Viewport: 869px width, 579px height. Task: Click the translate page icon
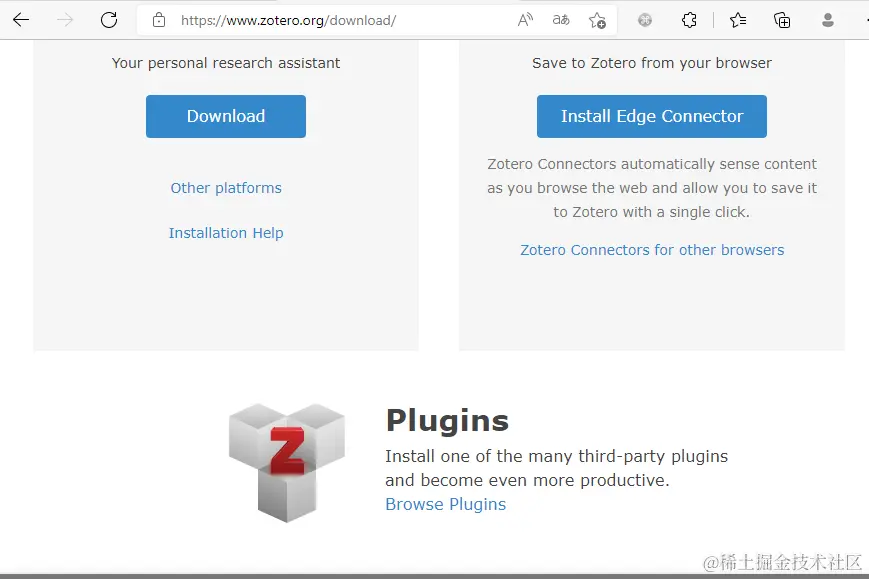pyautogui.click(x=561, y=21)
